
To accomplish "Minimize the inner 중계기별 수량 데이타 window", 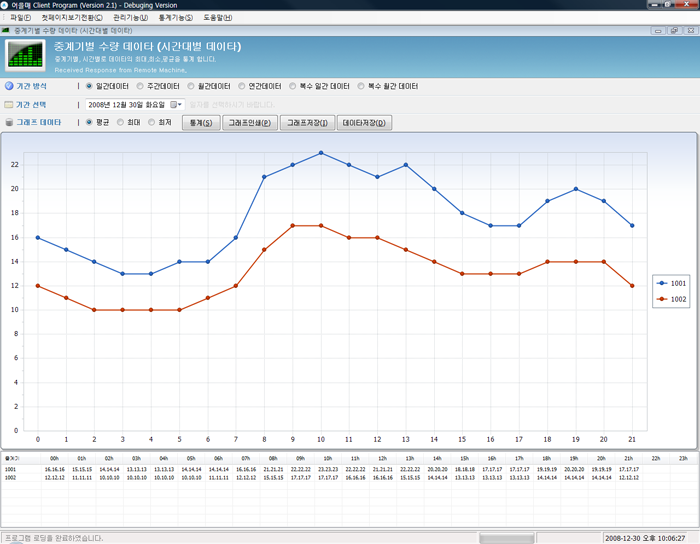I will click(658, 30).
